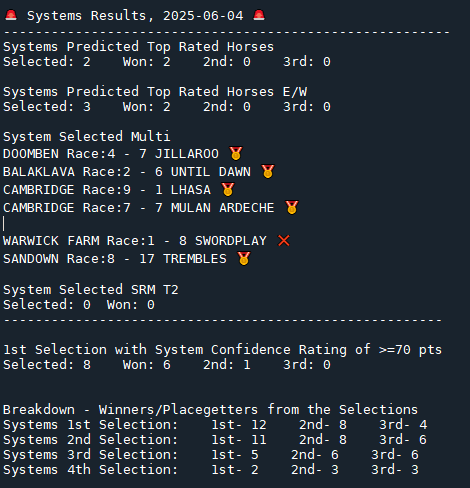Screen dimensions: 470x488
Task: Click the 'Breakdown - Winners/Placegetters from the Selections' heading
Action: click(210, 410)
